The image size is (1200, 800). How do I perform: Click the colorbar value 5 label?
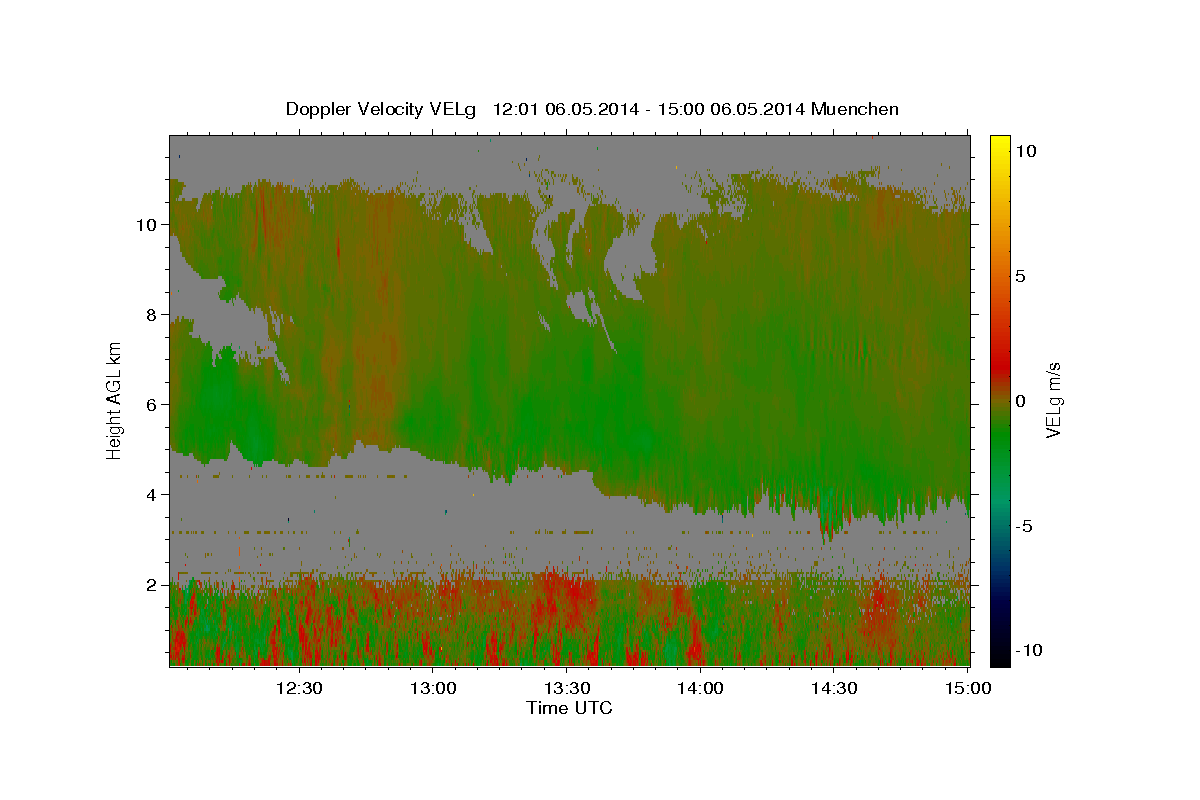point(1021,275)
